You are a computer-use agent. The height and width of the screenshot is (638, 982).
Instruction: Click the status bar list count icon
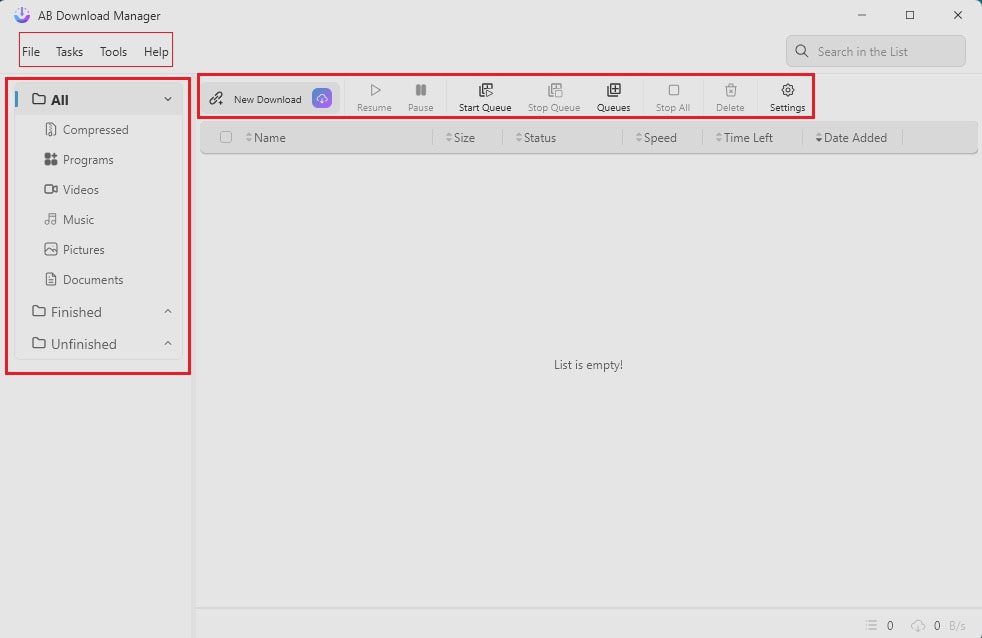coord(871,625)
